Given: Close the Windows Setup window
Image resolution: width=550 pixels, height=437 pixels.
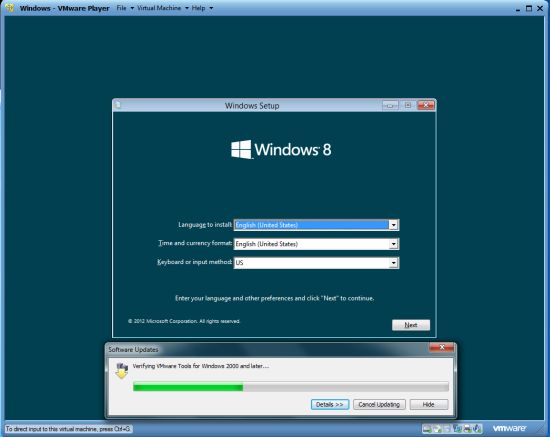Looking at the screenshot, I should point(426,105).
